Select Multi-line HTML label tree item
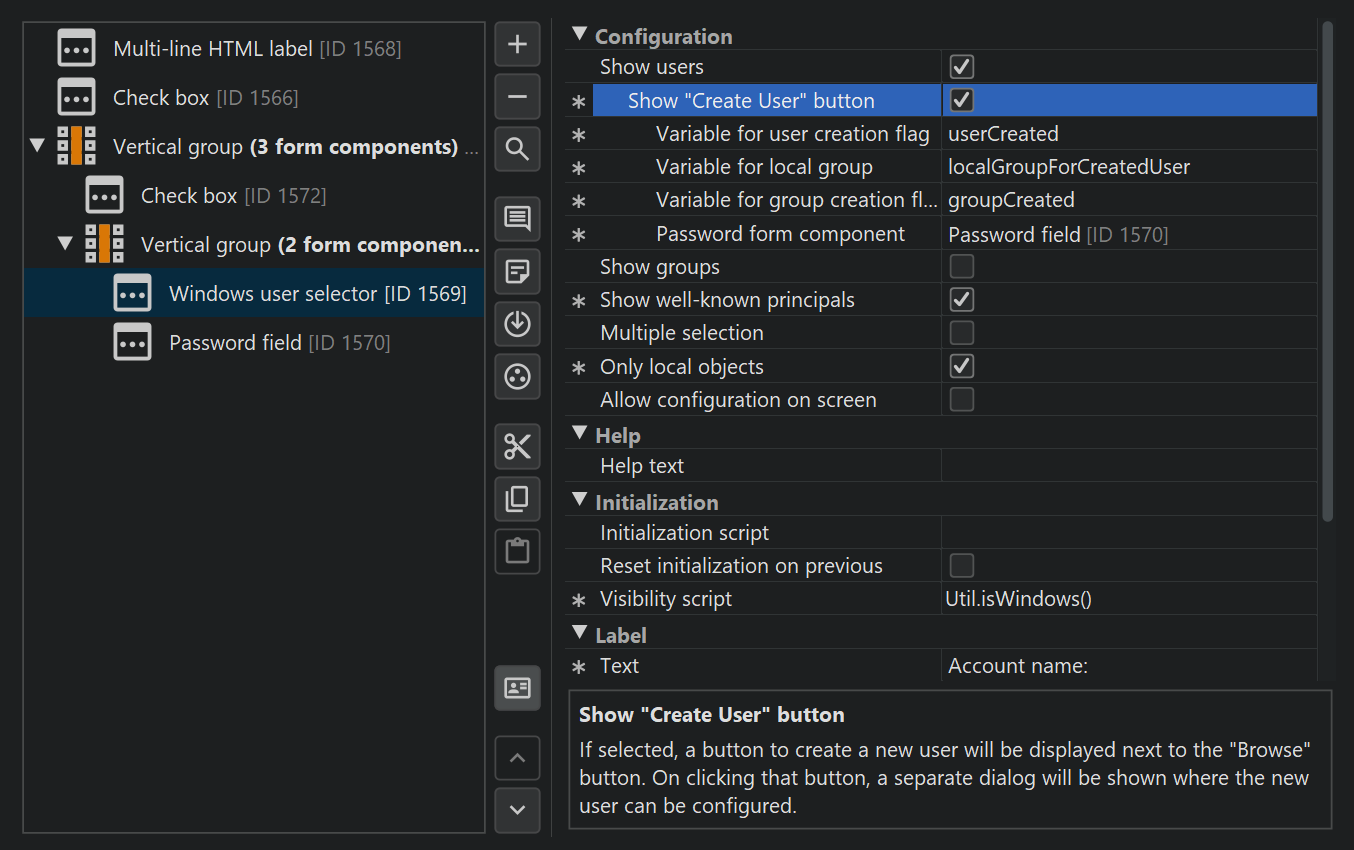Viewport: 1354px width, 850px height. point(256,48)
